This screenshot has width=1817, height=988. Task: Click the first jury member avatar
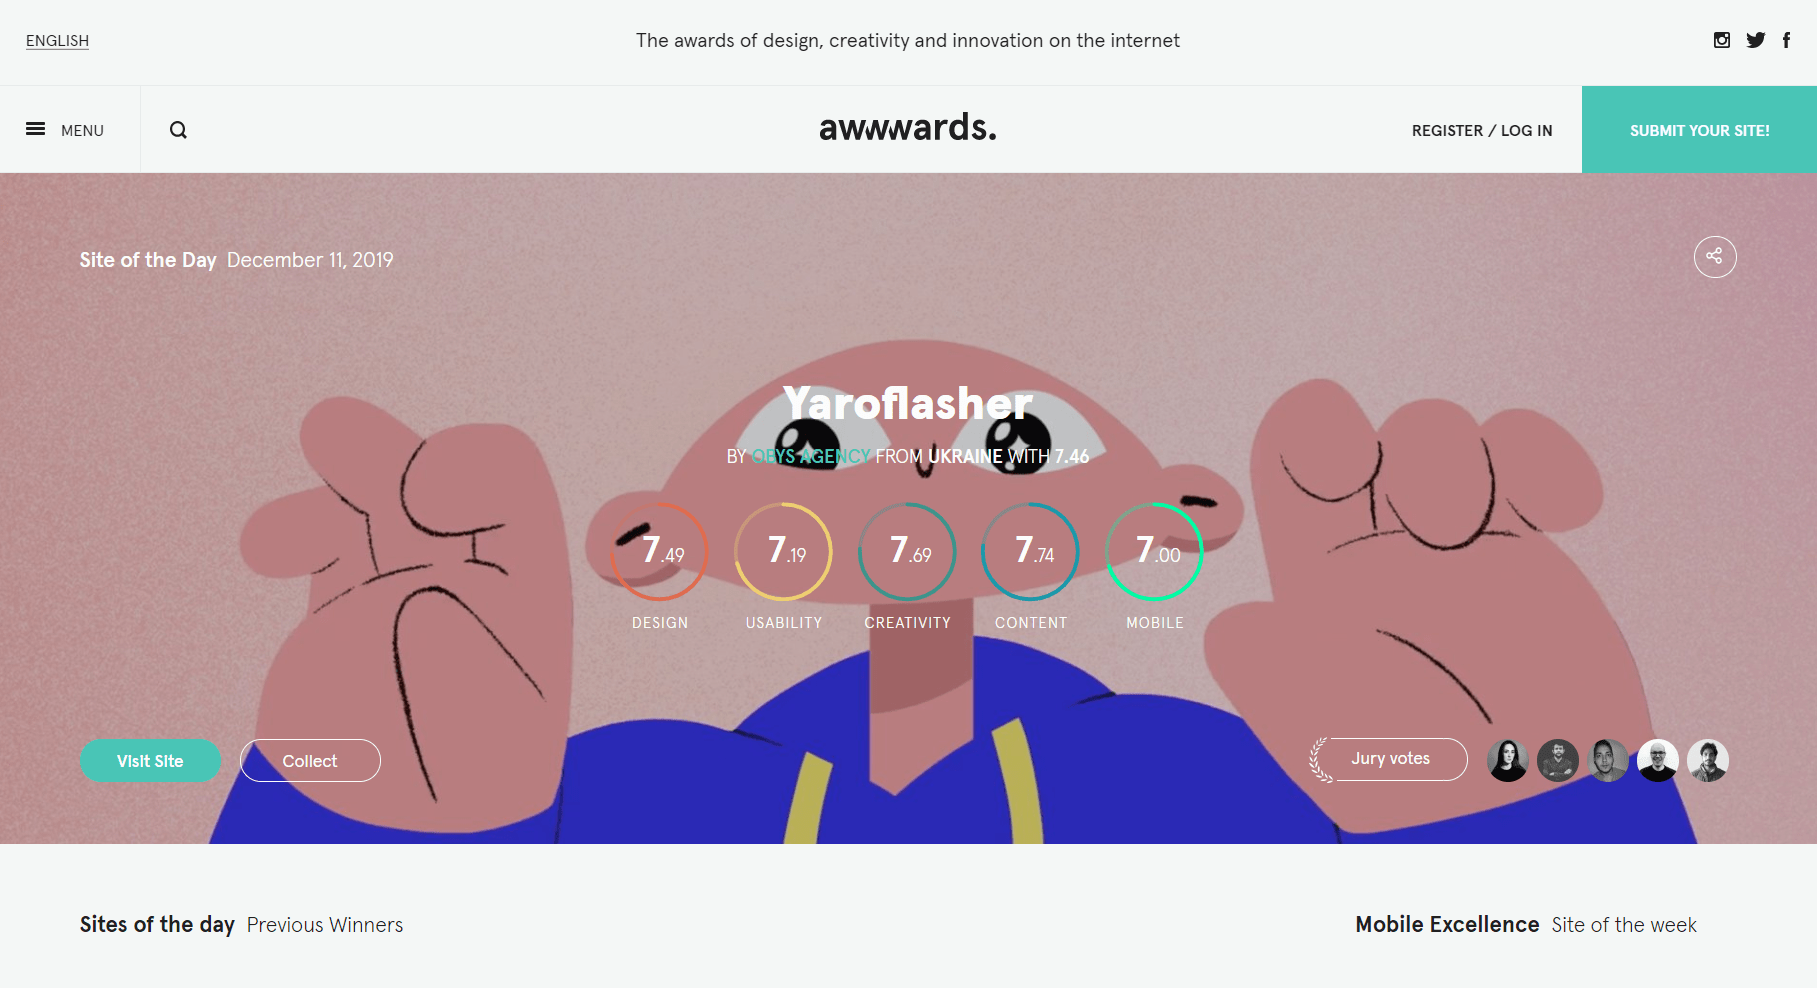[1508, 760]
